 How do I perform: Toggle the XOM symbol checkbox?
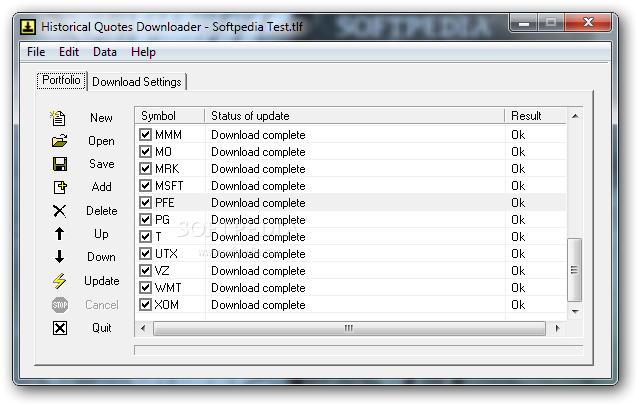pos(145,304)
